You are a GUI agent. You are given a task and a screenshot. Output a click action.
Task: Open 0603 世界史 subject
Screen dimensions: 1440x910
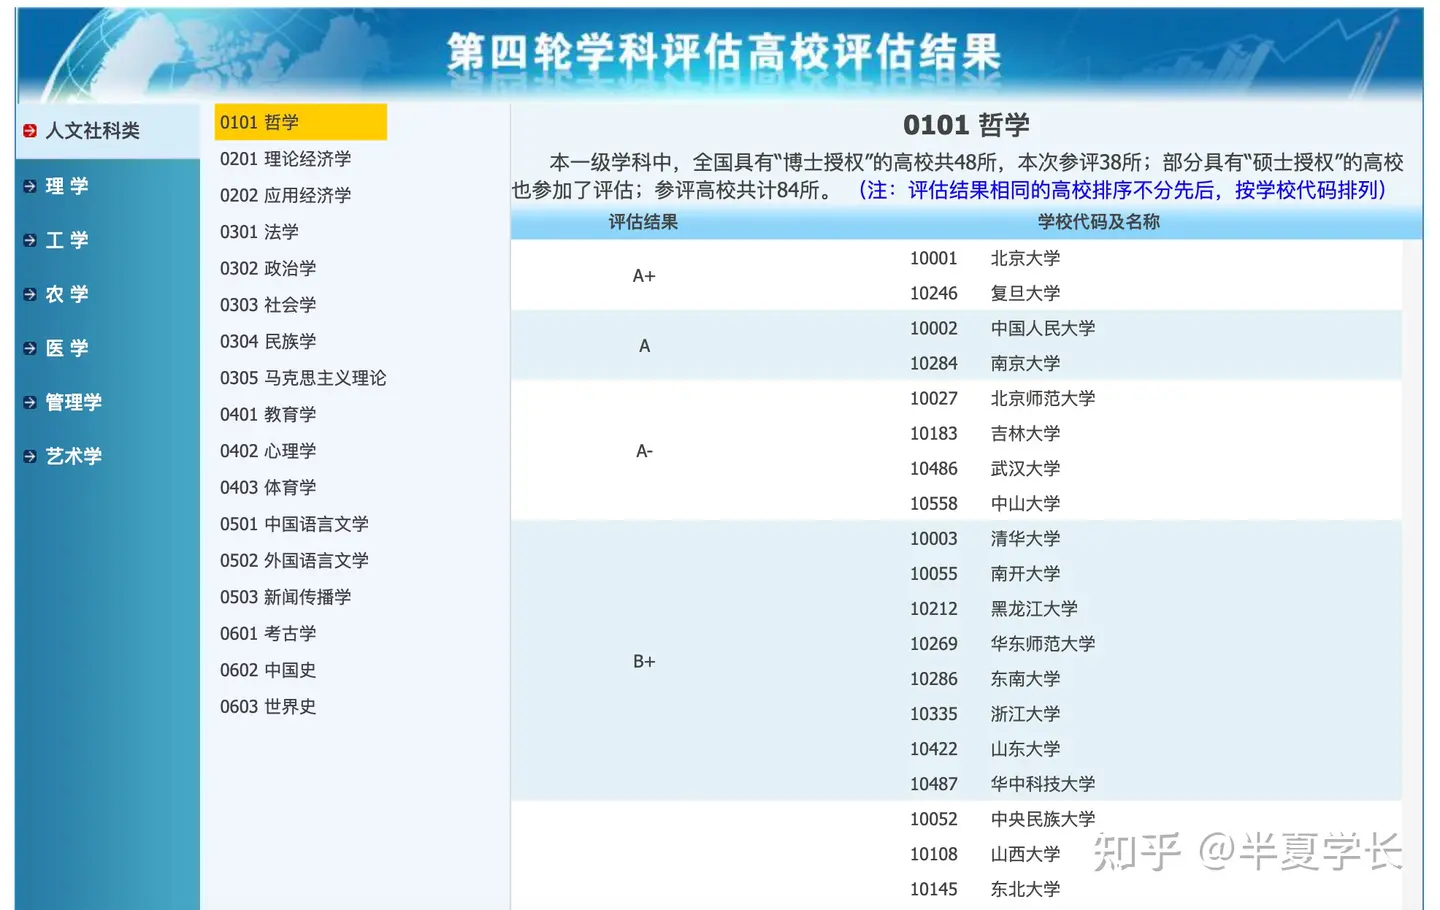pos(268,707)
